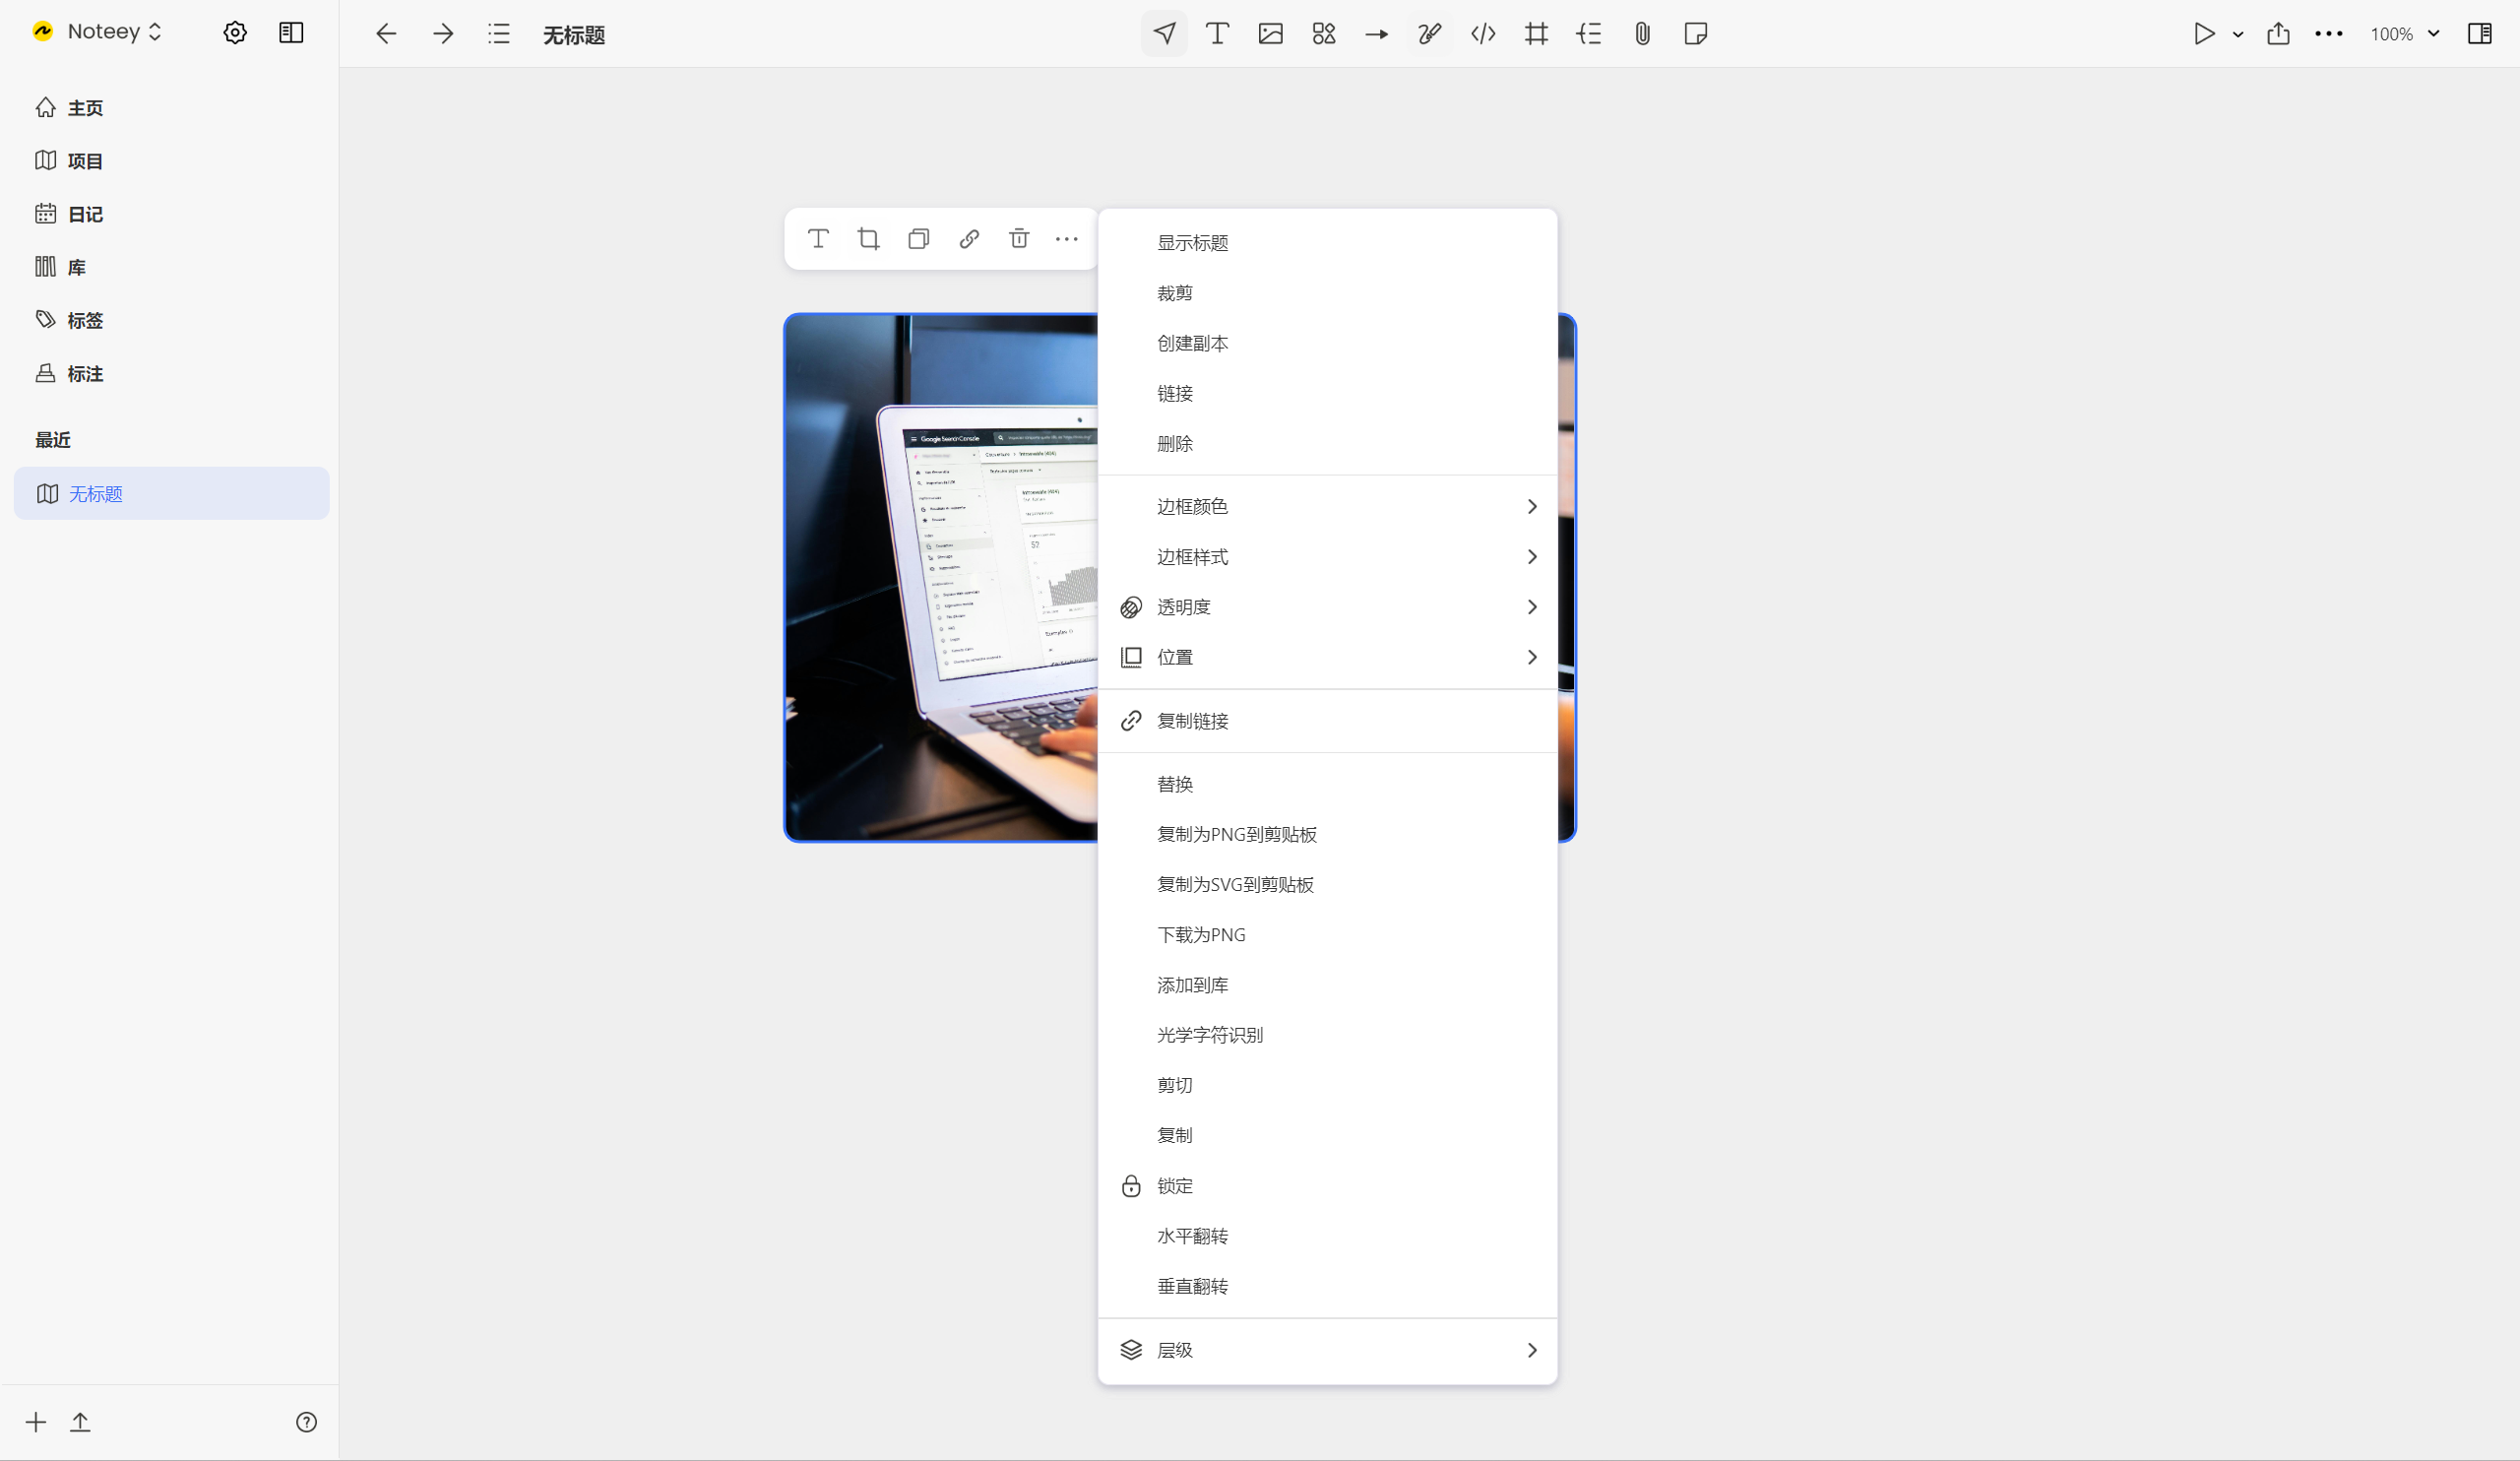Select the frame grid tool
Screen dimensions: 2520x1461
(x=1536, y=34)
